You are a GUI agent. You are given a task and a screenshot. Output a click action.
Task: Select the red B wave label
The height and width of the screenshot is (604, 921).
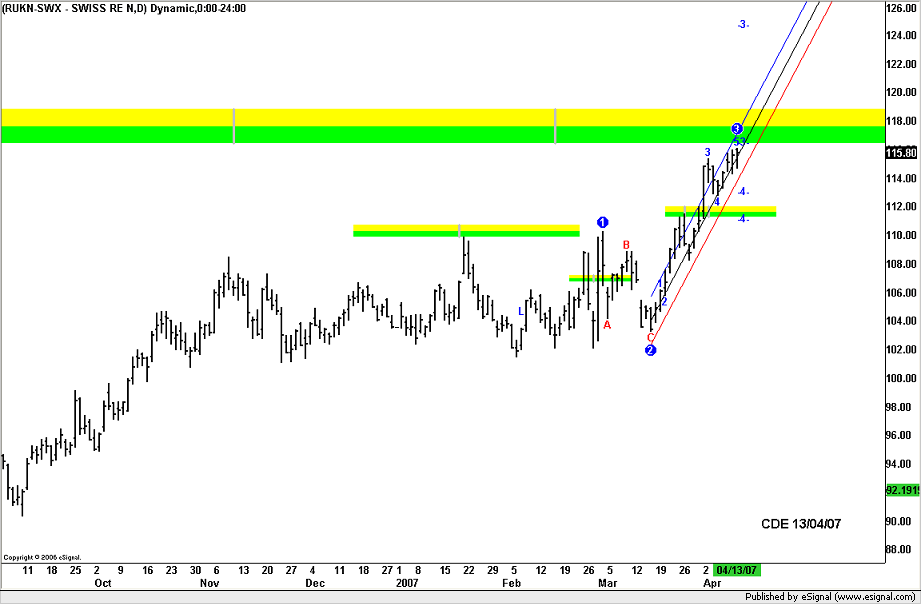click(627, 244)
